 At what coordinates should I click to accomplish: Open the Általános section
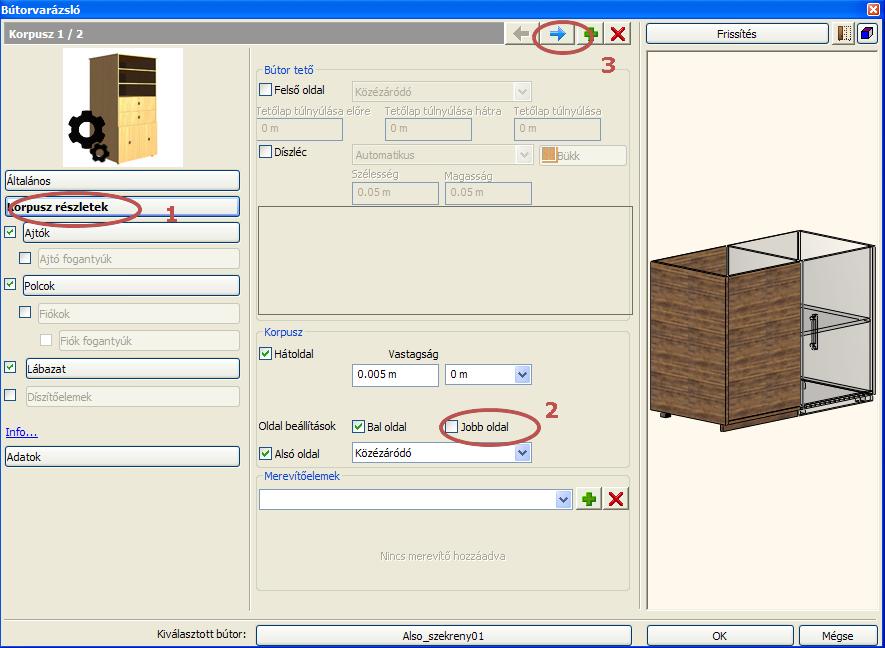122,181
